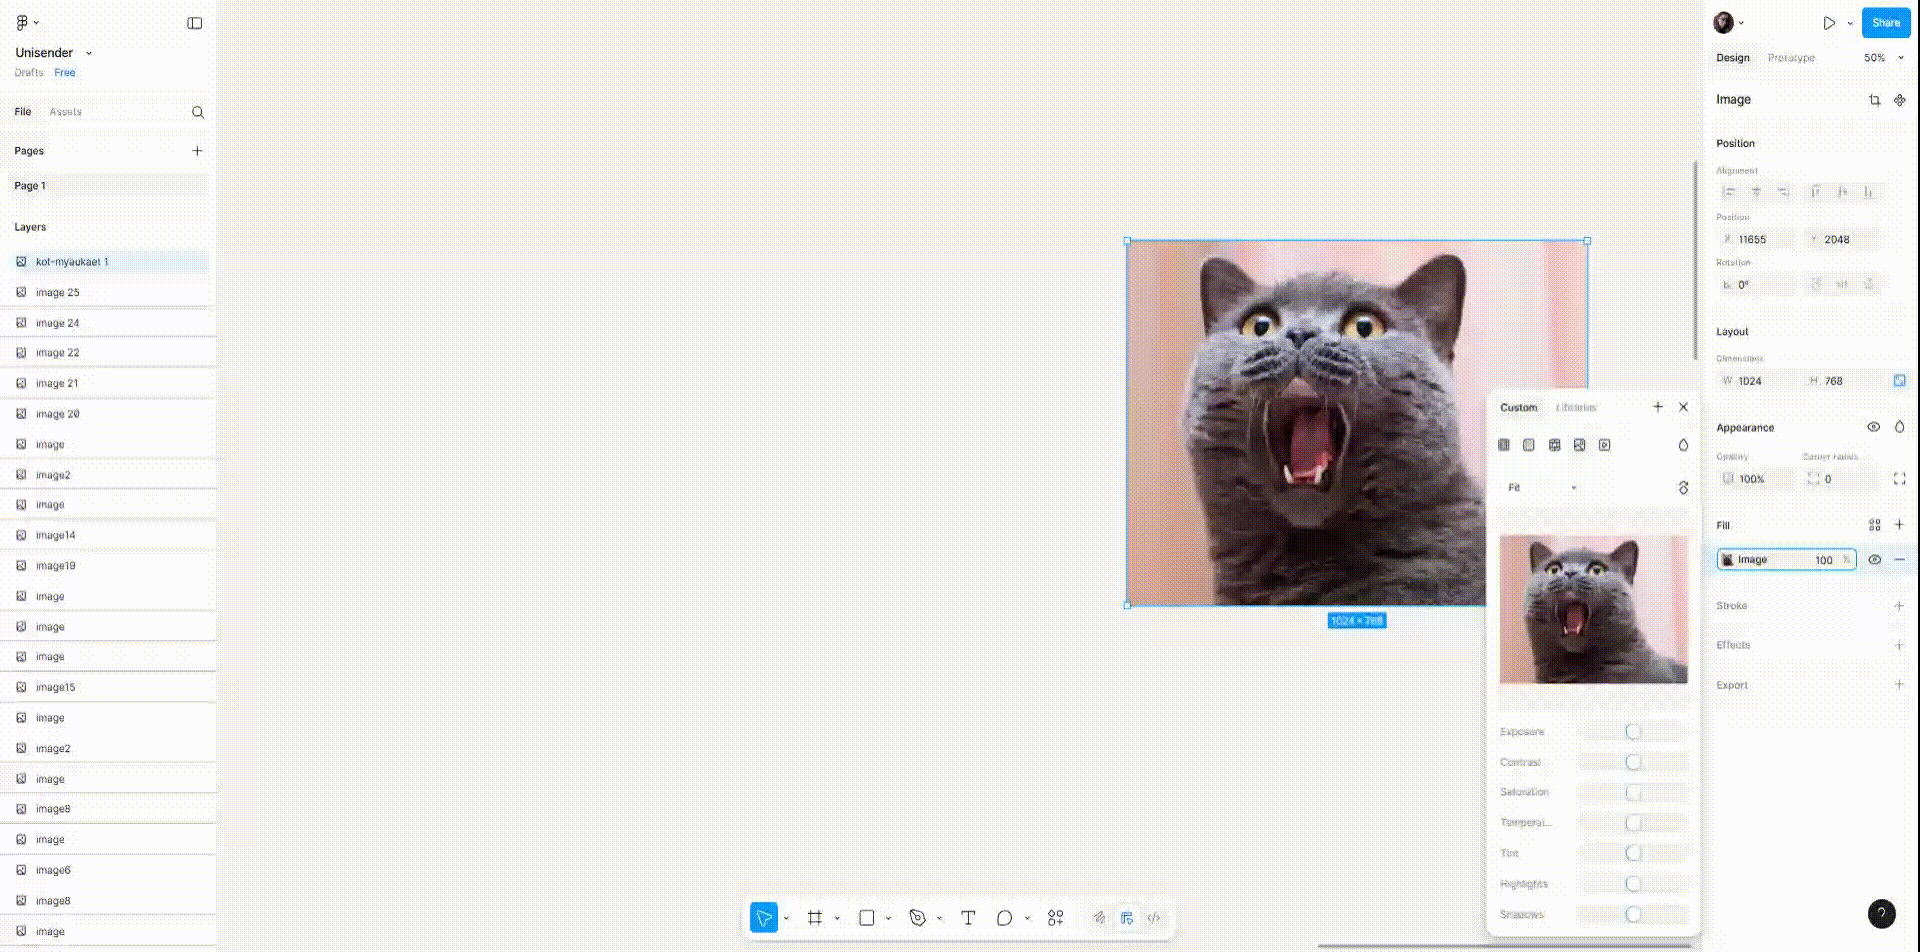
Task: Select the Pen tool in the toolbar
Action: (x=917, y=918)
